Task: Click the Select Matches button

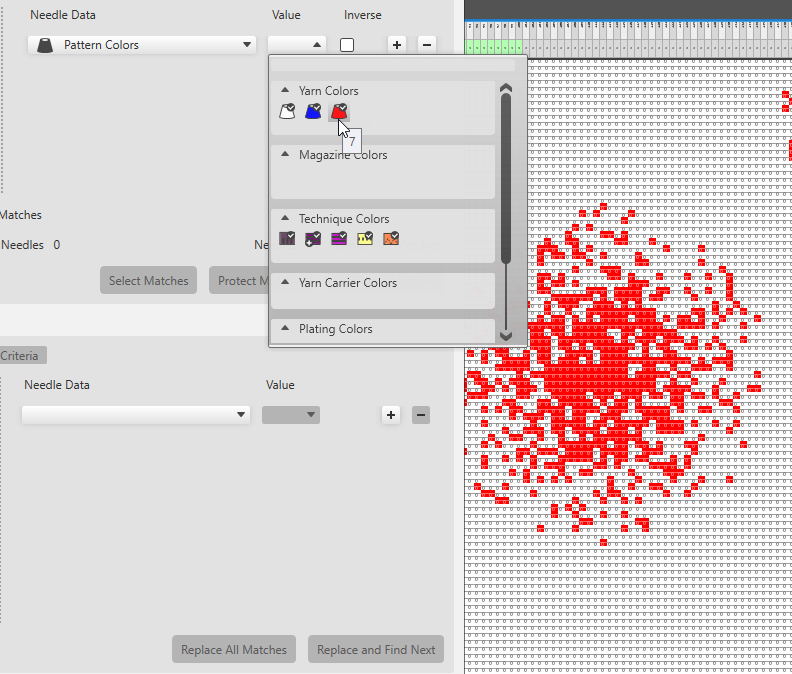Action: [148, 281]
